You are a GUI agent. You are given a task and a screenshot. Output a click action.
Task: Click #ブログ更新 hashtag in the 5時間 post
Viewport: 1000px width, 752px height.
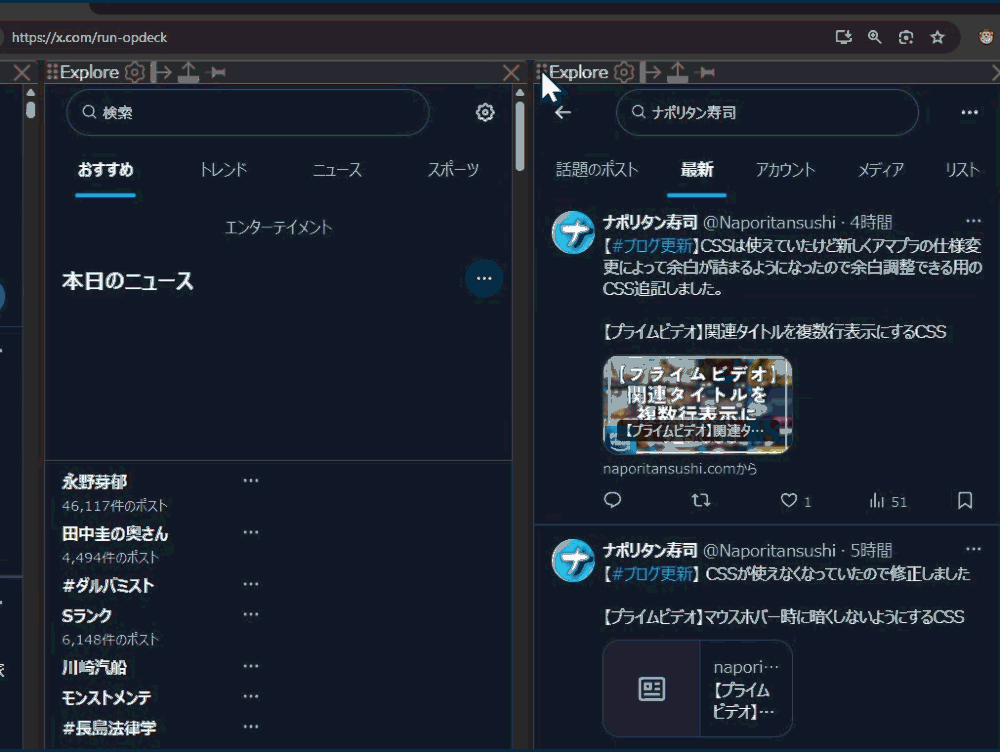point(652,573)
